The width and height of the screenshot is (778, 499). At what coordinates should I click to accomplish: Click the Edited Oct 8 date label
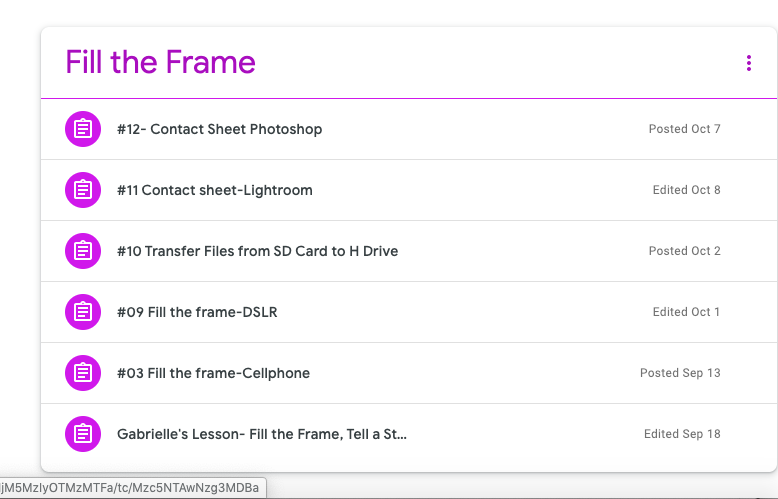(686, 190)
